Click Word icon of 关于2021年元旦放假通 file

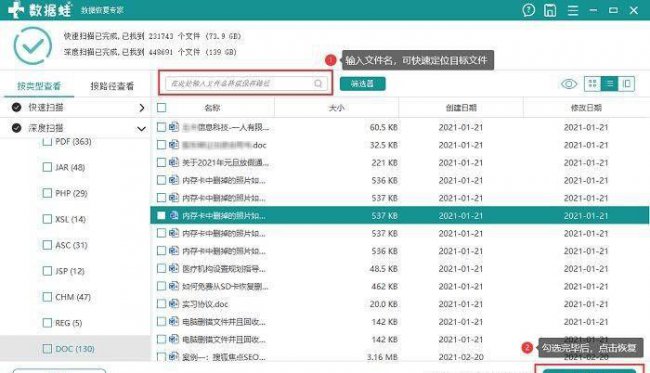pos(174,162)
